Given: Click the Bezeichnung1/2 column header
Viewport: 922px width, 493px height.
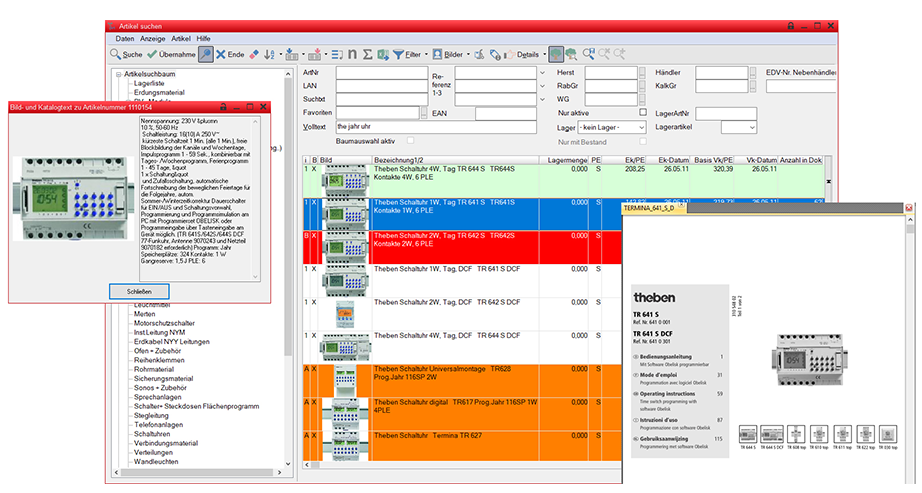Looking at the screenshot, I should tap(456, 160).
